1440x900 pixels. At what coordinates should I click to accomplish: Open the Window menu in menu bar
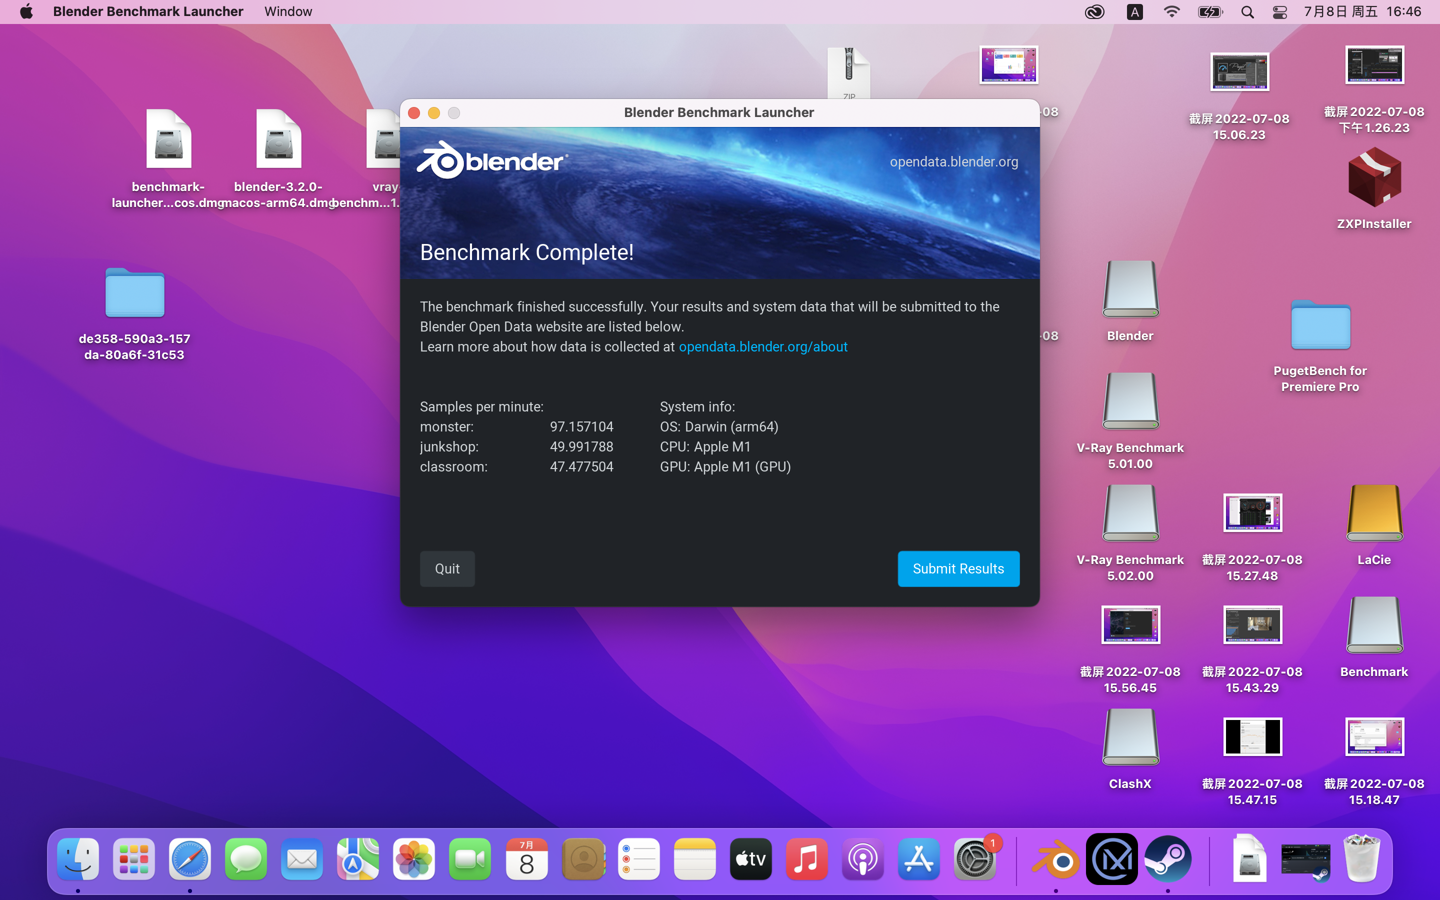point(288,11)
